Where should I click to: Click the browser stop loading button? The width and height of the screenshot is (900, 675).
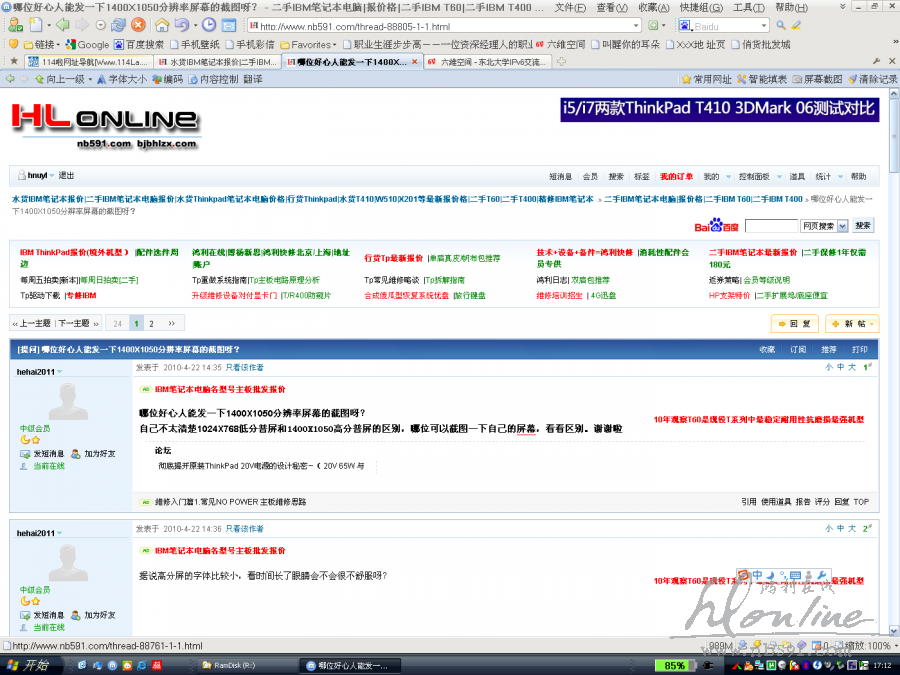[140, 25]
